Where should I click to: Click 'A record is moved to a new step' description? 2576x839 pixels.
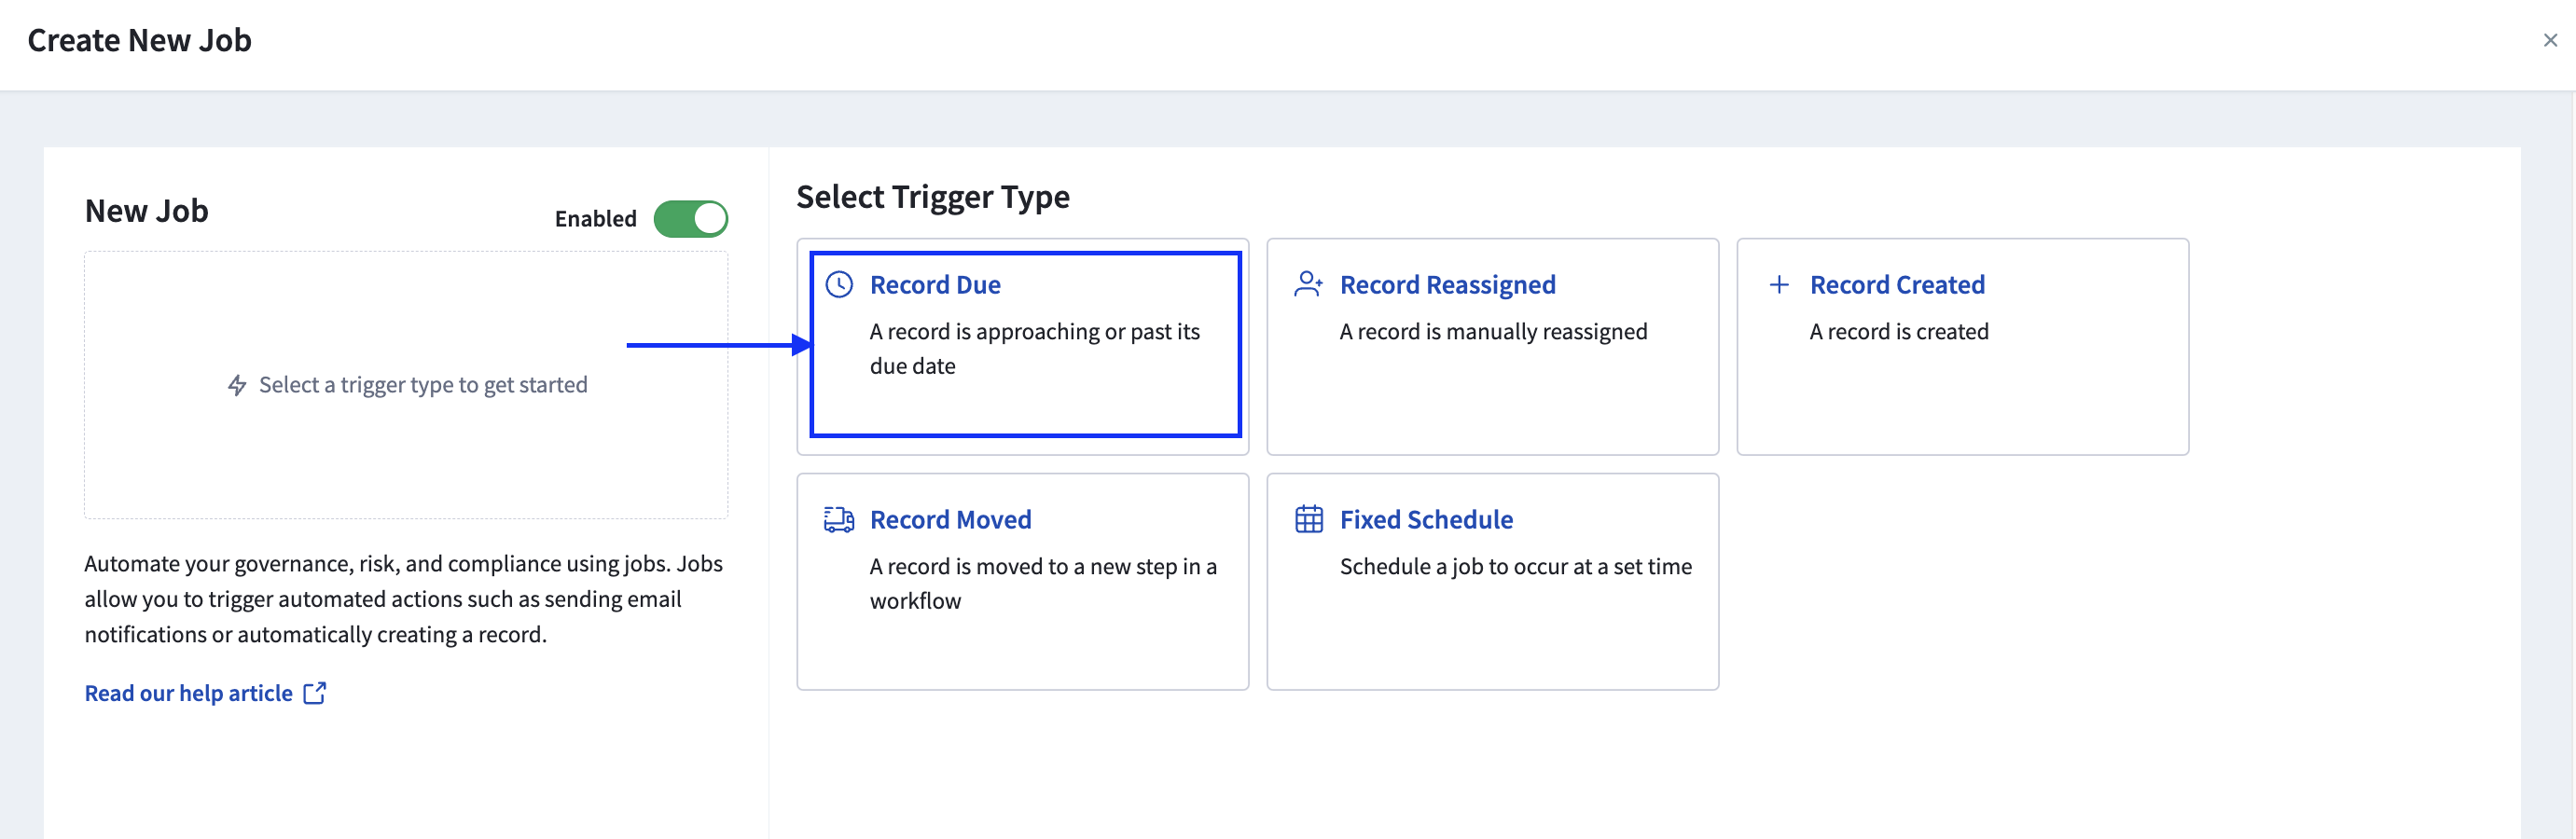(1042, 567)
